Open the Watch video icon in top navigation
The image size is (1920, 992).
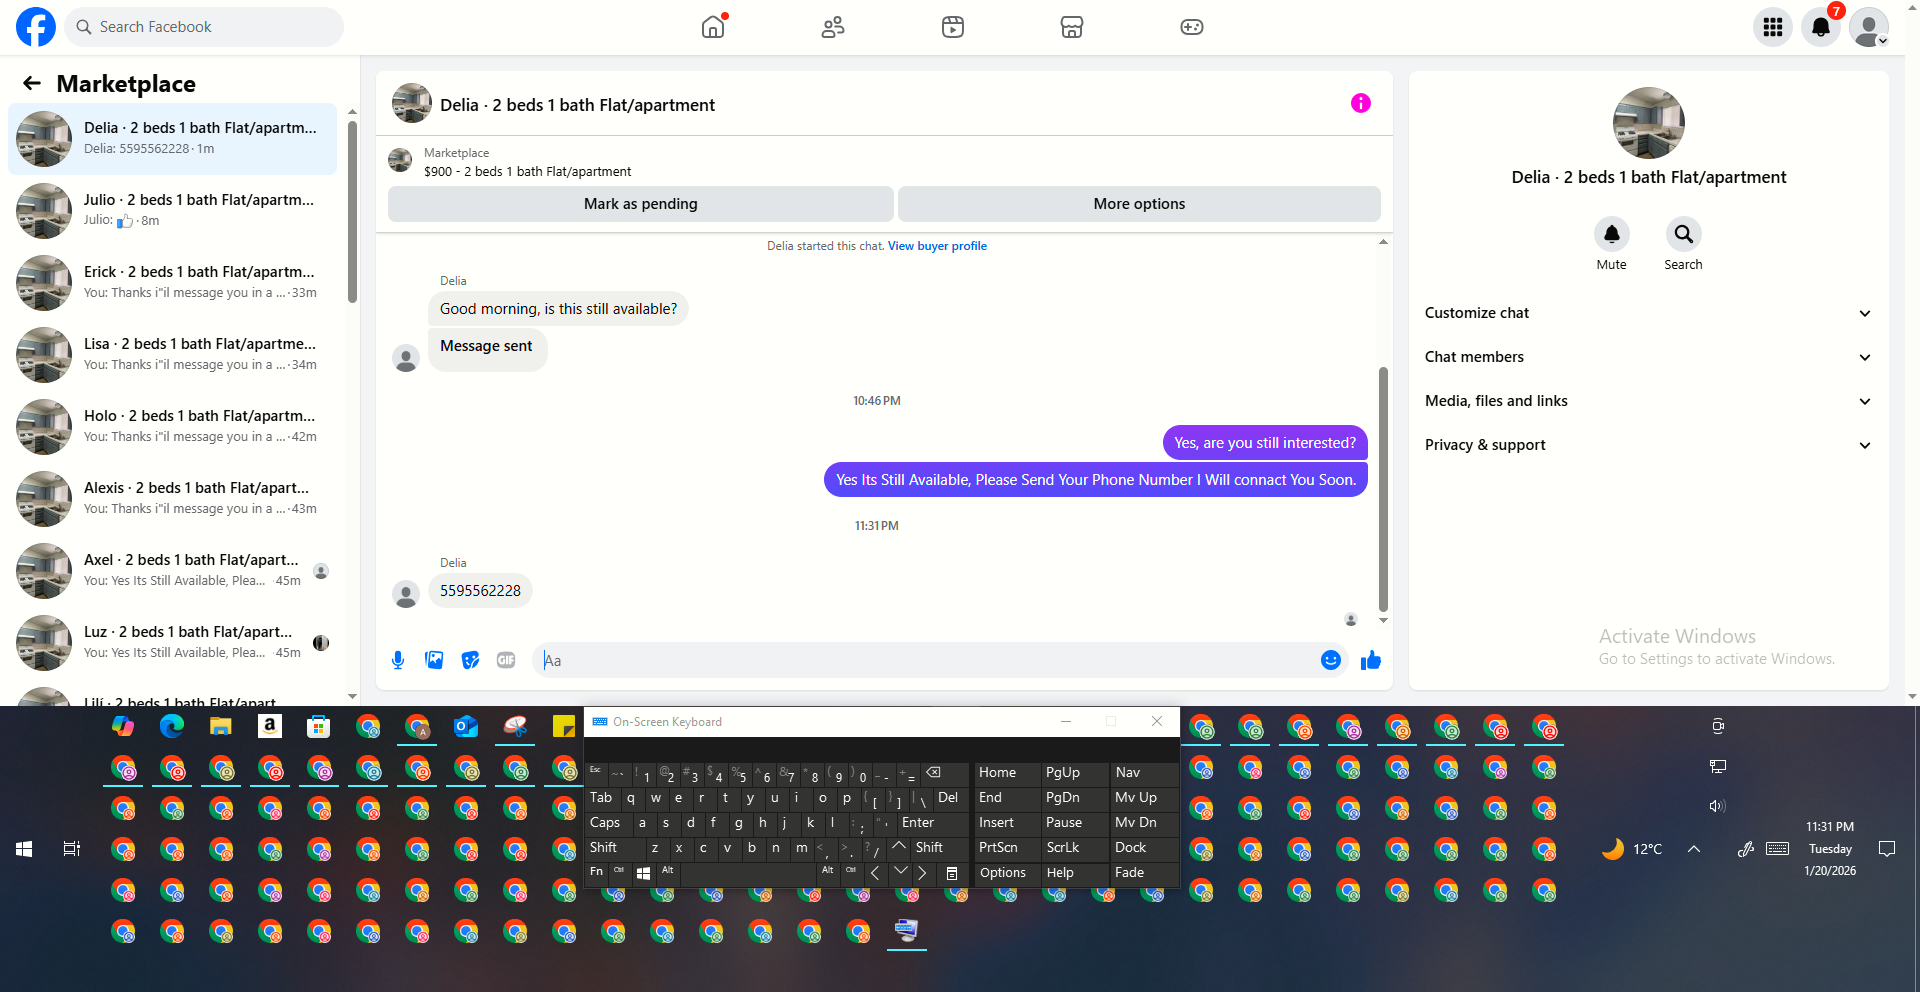[x=953, y=27]
